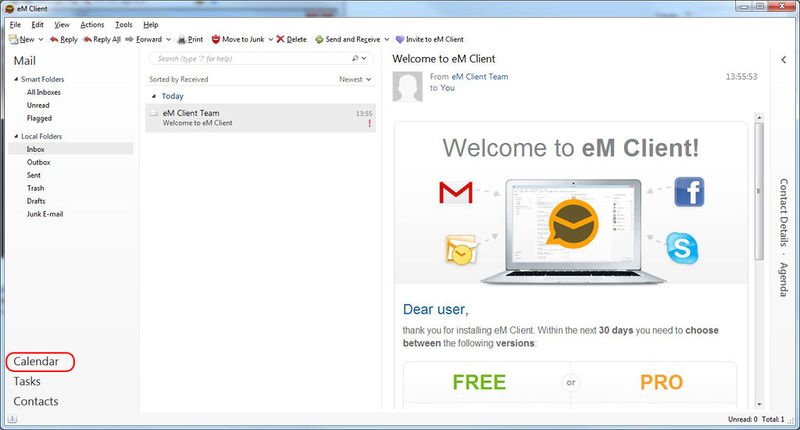The height and width of the screenshot is (430, 800).
Task: Open the Trash folder
Action: point(36,188)
